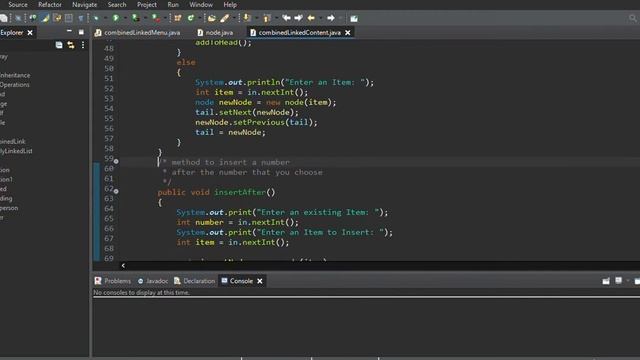640x360 pixels.
Task: Click the Debug bug icon in toolbar
Action: tap(96, 18)
